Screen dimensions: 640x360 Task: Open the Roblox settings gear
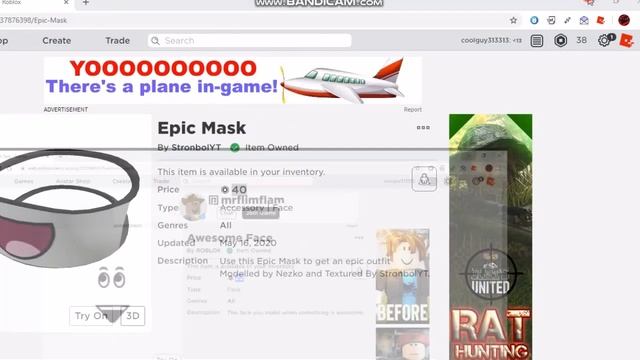pyautogui.click(x=604, y=40)
